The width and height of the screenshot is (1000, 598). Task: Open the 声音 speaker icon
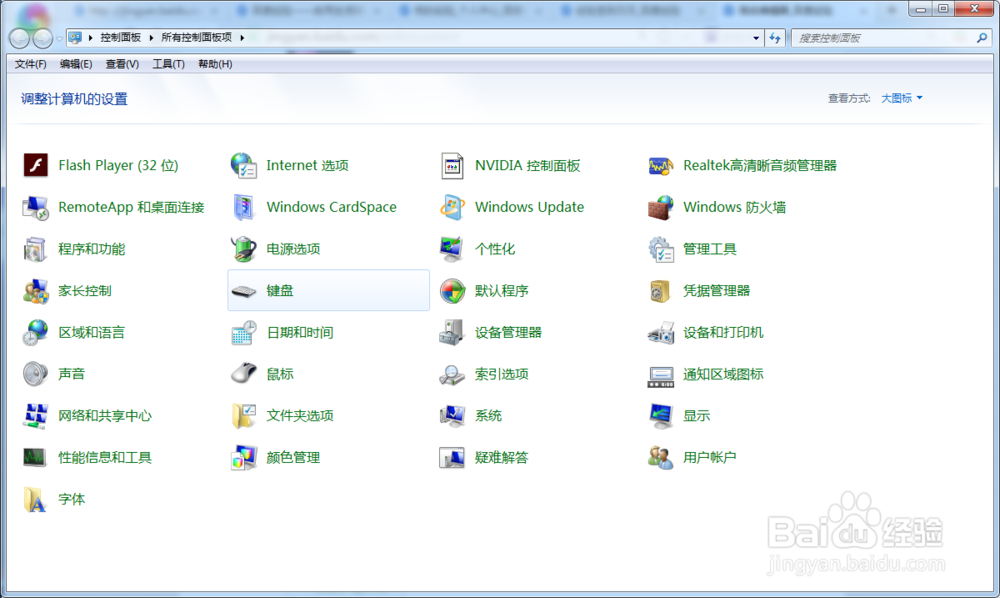36,374
